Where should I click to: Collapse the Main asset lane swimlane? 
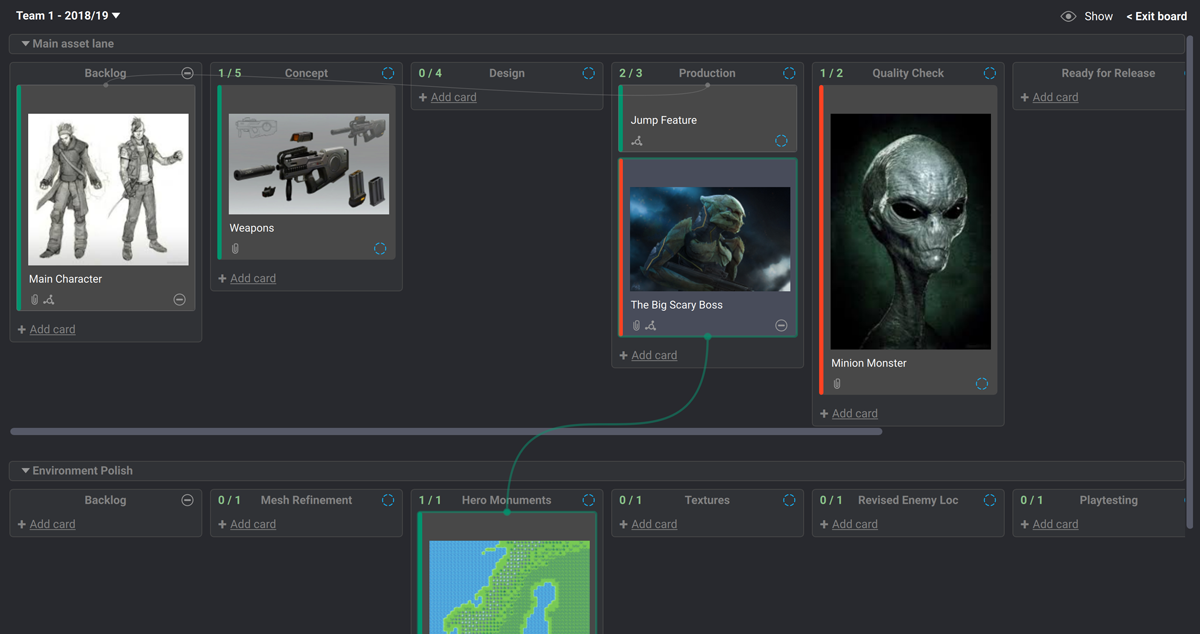[26, 44]
